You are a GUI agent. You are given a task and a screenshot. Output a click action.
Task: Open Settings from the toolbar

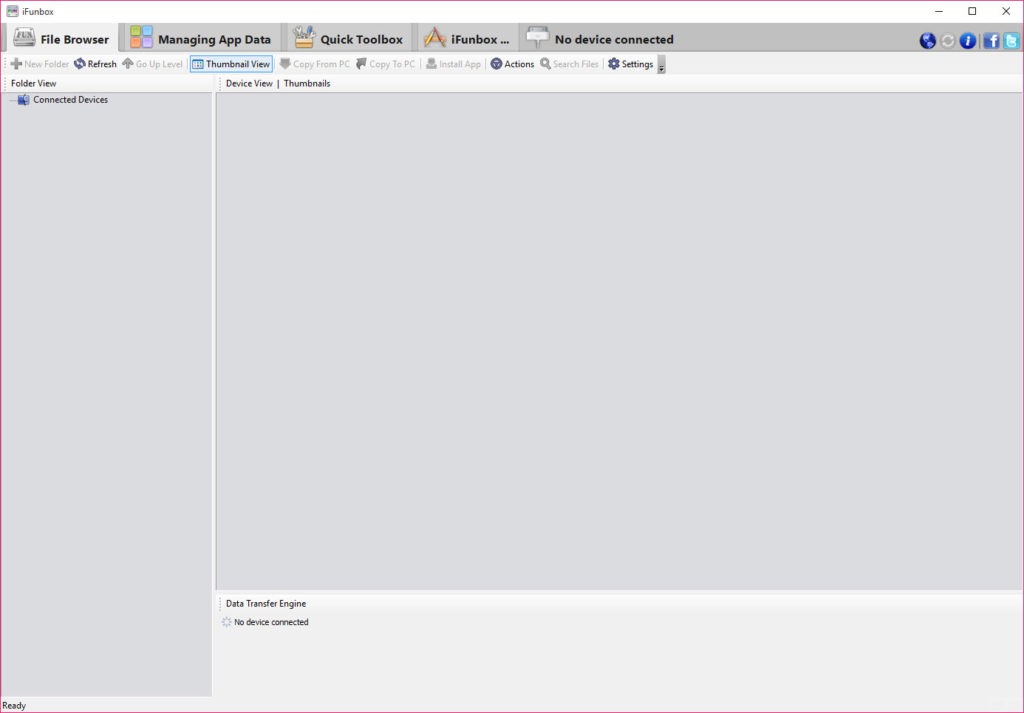tap(631, 64)
